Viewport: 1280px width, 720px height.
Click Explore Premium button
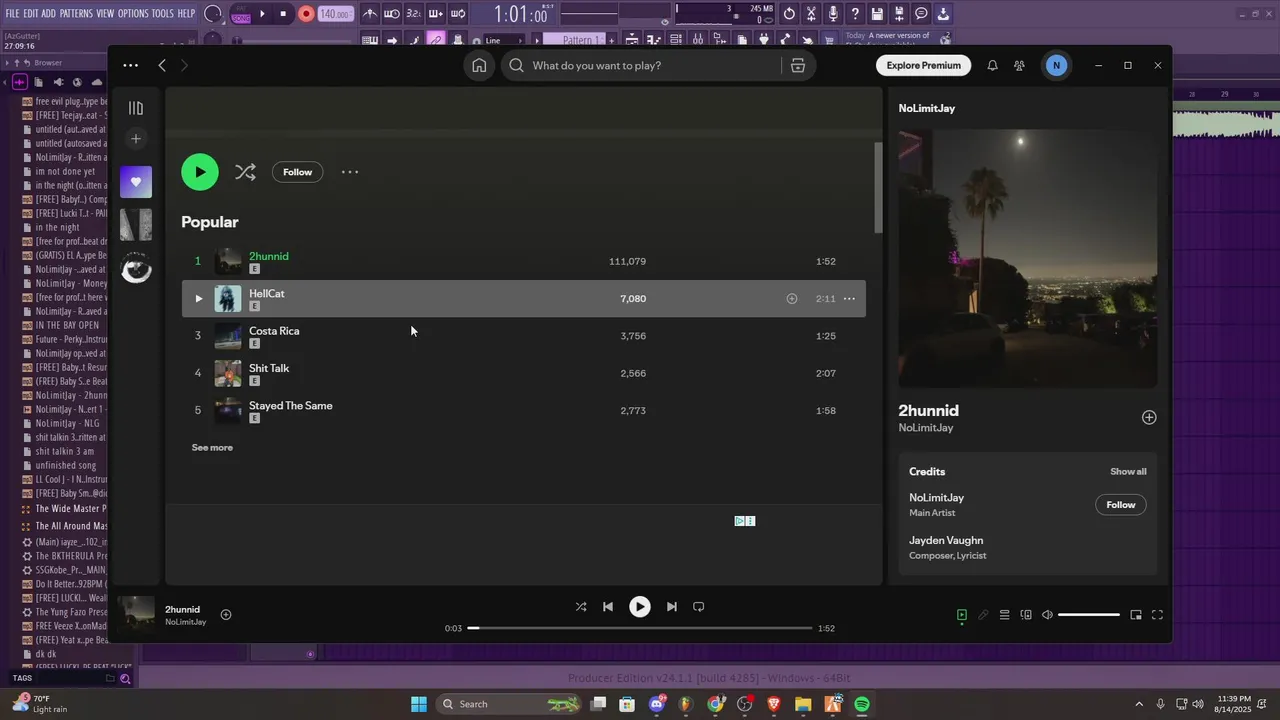pyautogui.click(x=923, y=65)
